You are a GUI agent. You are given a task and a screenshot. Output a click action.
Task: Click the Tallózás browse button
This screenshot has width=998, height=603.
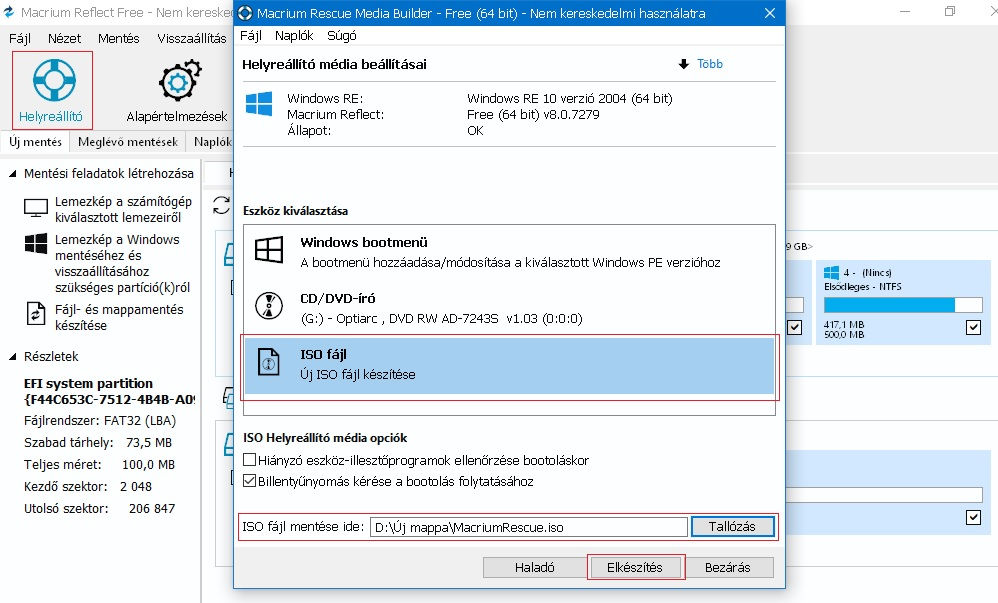732,526
